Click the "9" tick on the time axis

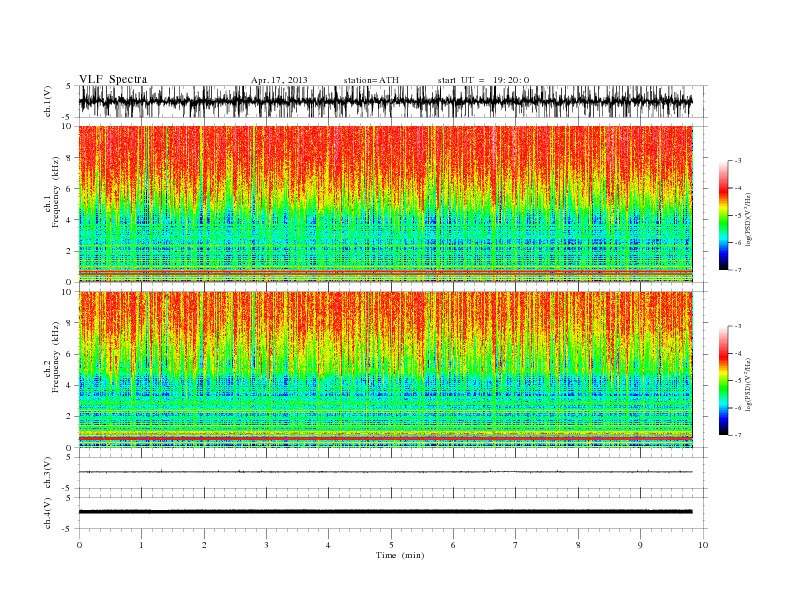tap(640, 545)
